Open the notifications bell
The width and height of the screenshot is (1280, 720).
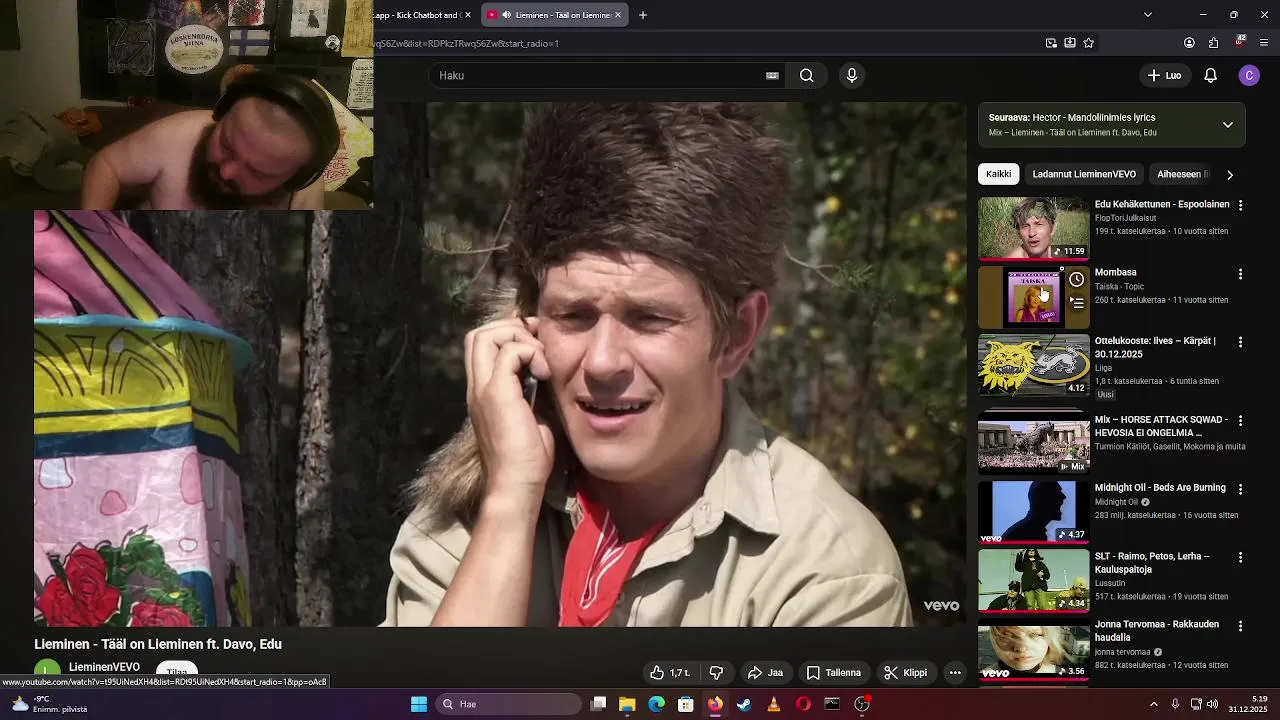(x=1210, y=75)
